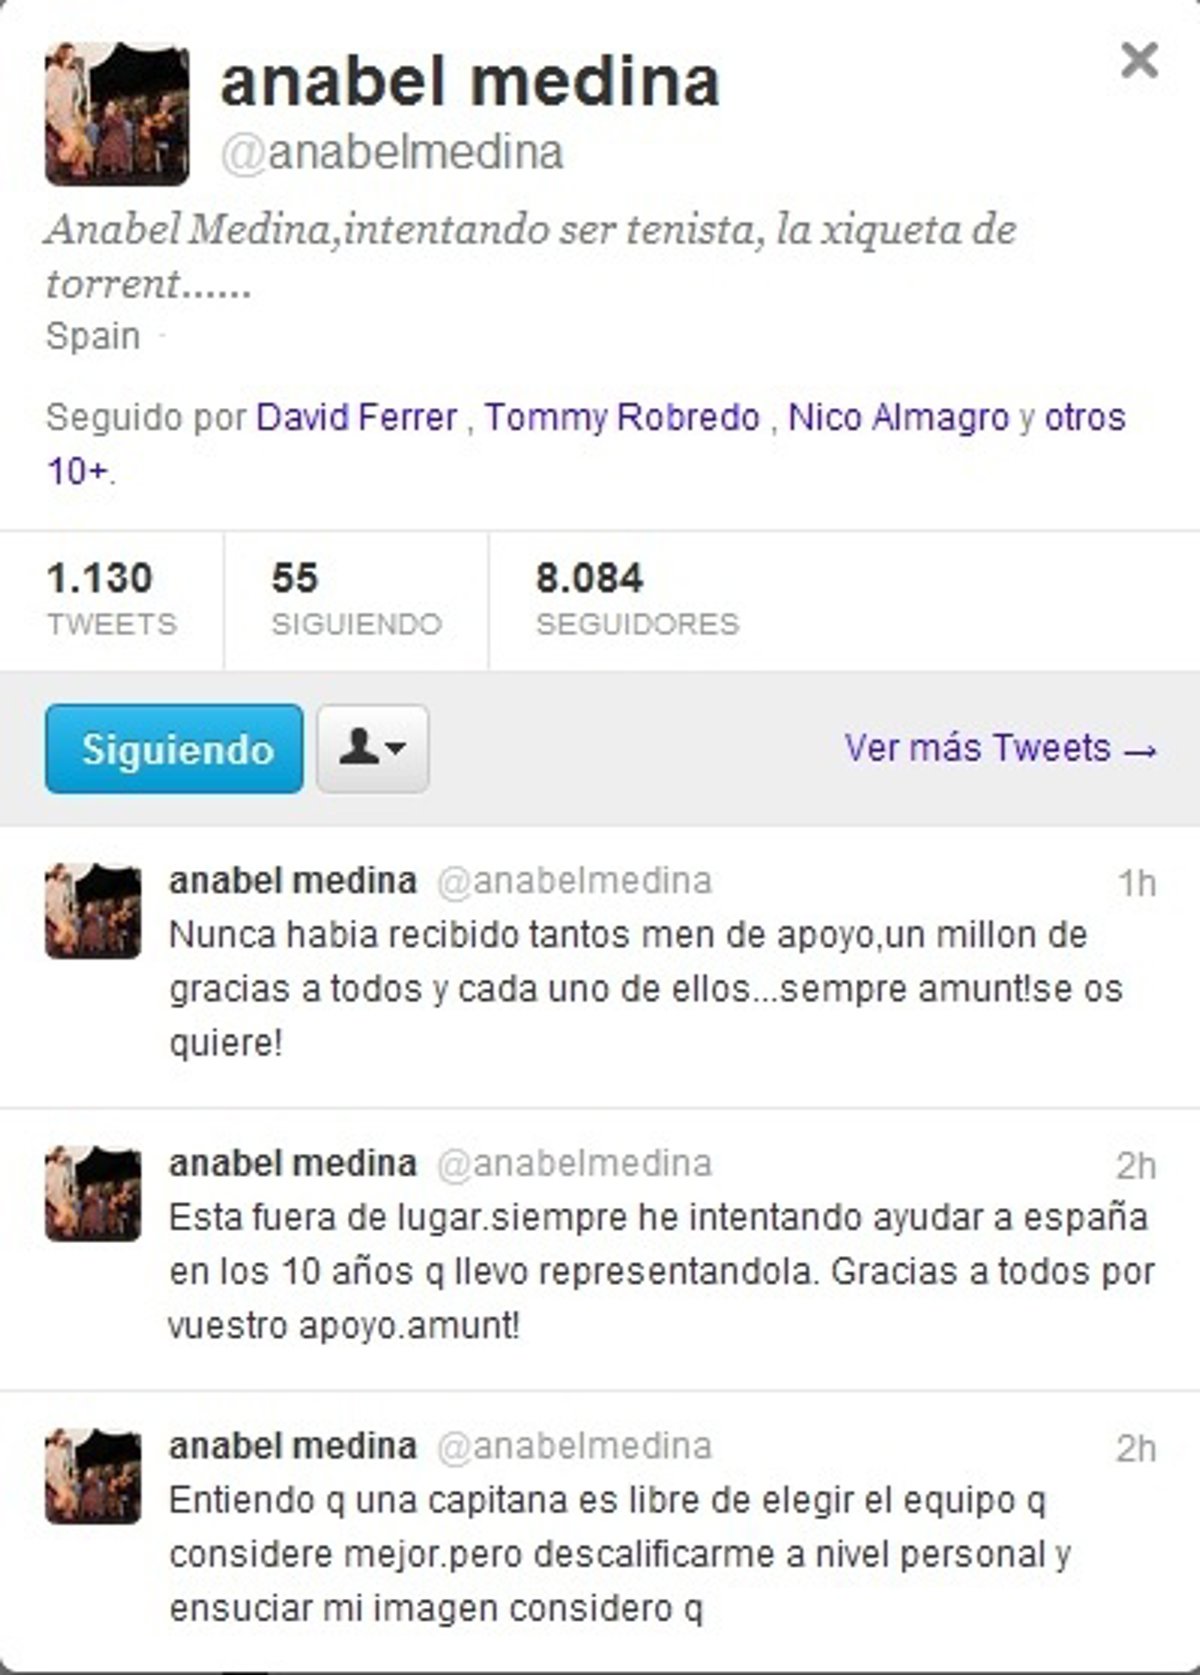Open Nico Almagro's profile link
Screen dimensions: 1200x1675
click(x=899, y=416)
